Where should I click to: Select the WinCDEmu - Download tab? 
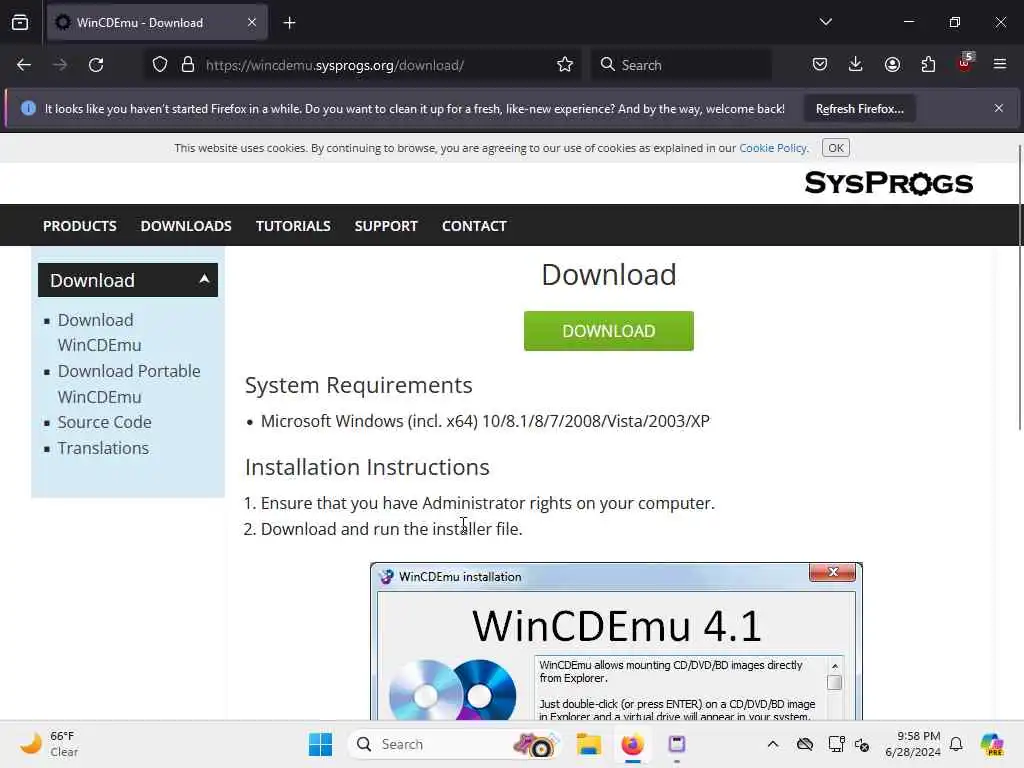click(x=157, y=23)
